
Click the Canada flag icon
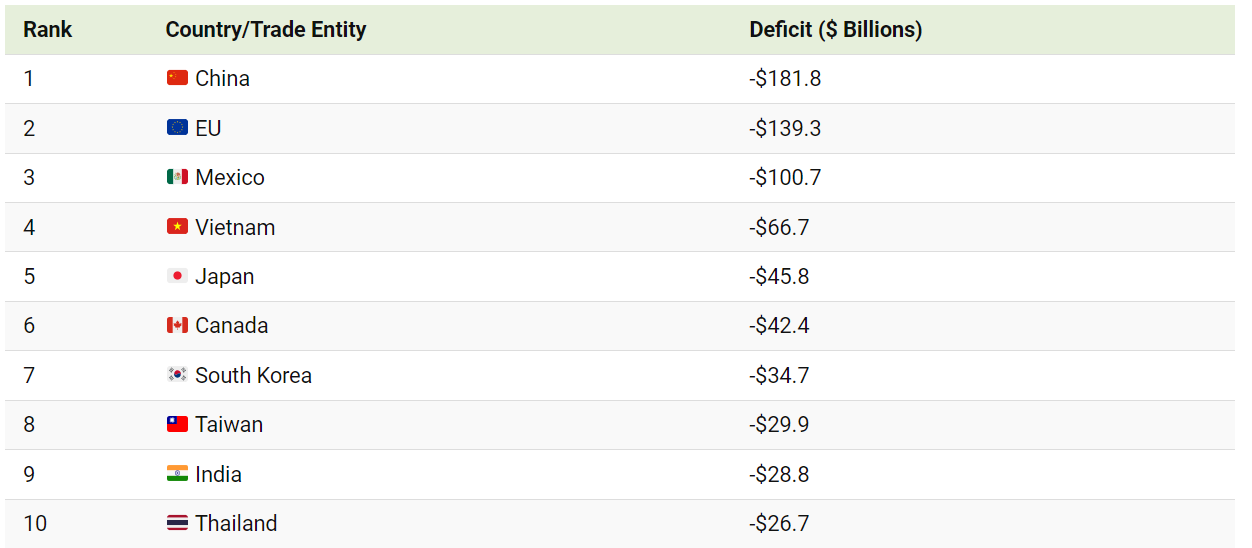(177, 325)
